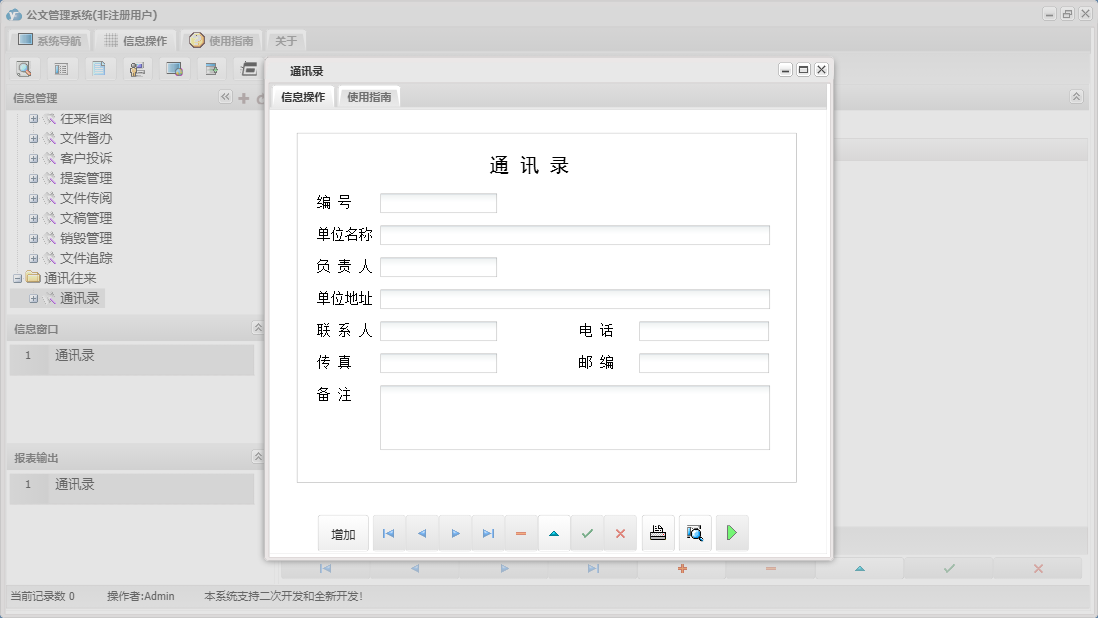
Task: Click the print icon in the 通讯录 dialog
Action: coord(658,533)
